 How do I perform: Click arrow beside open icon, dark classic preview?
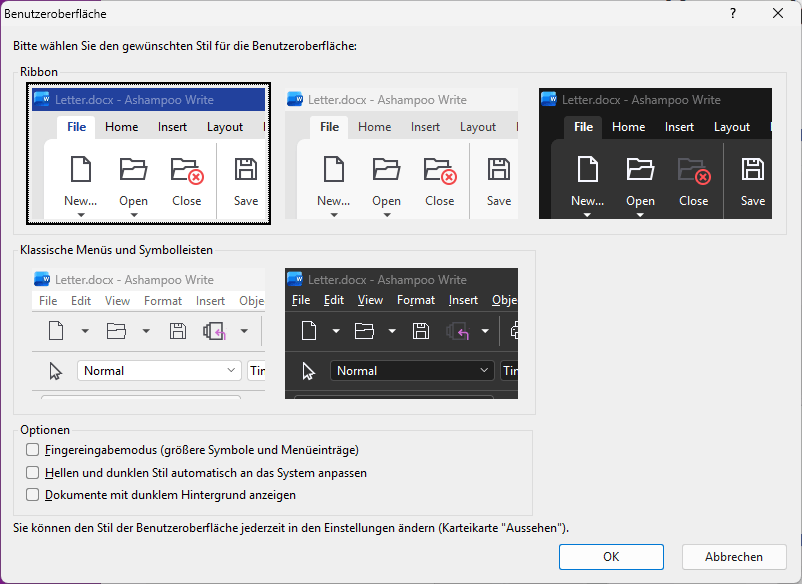(392, 331)
